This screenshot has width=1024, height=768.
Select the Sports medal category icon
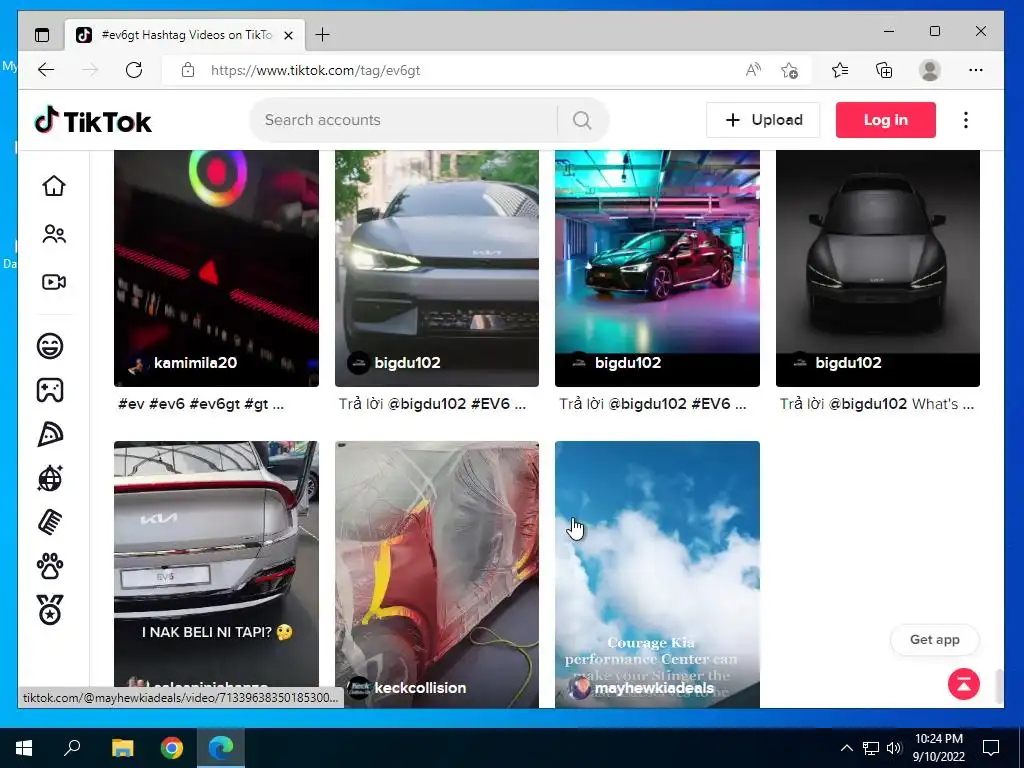coord(50,610)
